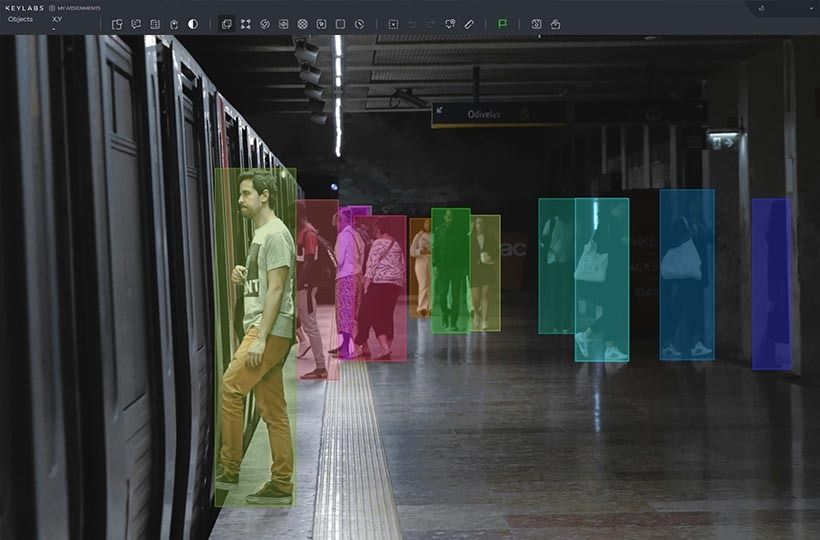
Task: Click the thumbs-up icon at top right
Action: point(761,8)
